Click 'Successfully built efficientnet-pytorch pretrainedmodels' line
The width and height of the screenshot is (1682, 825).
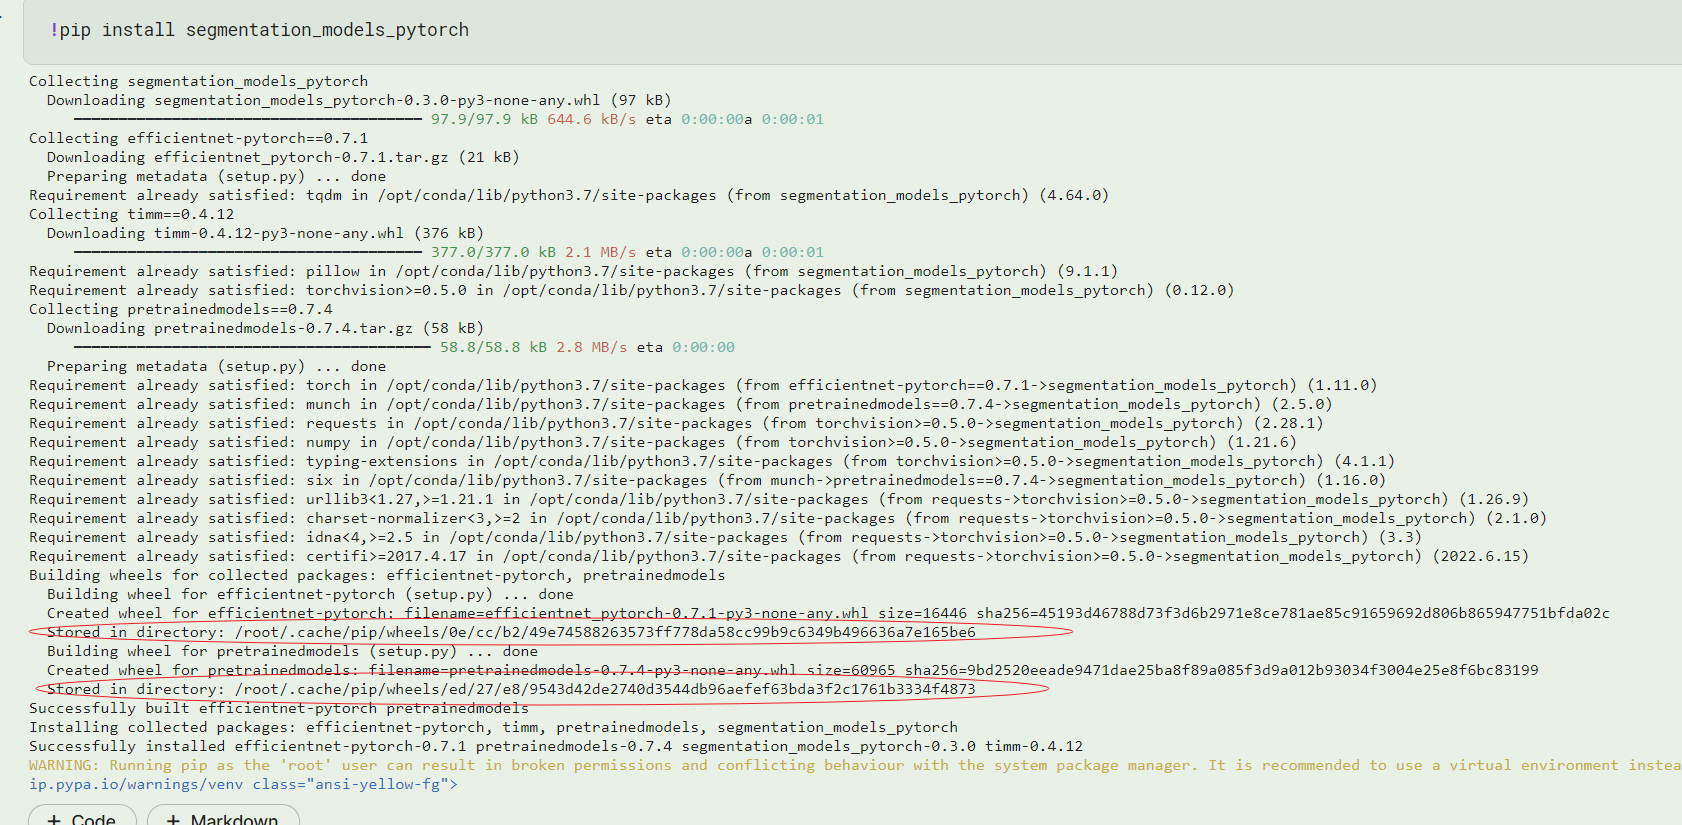coord(279,708)
